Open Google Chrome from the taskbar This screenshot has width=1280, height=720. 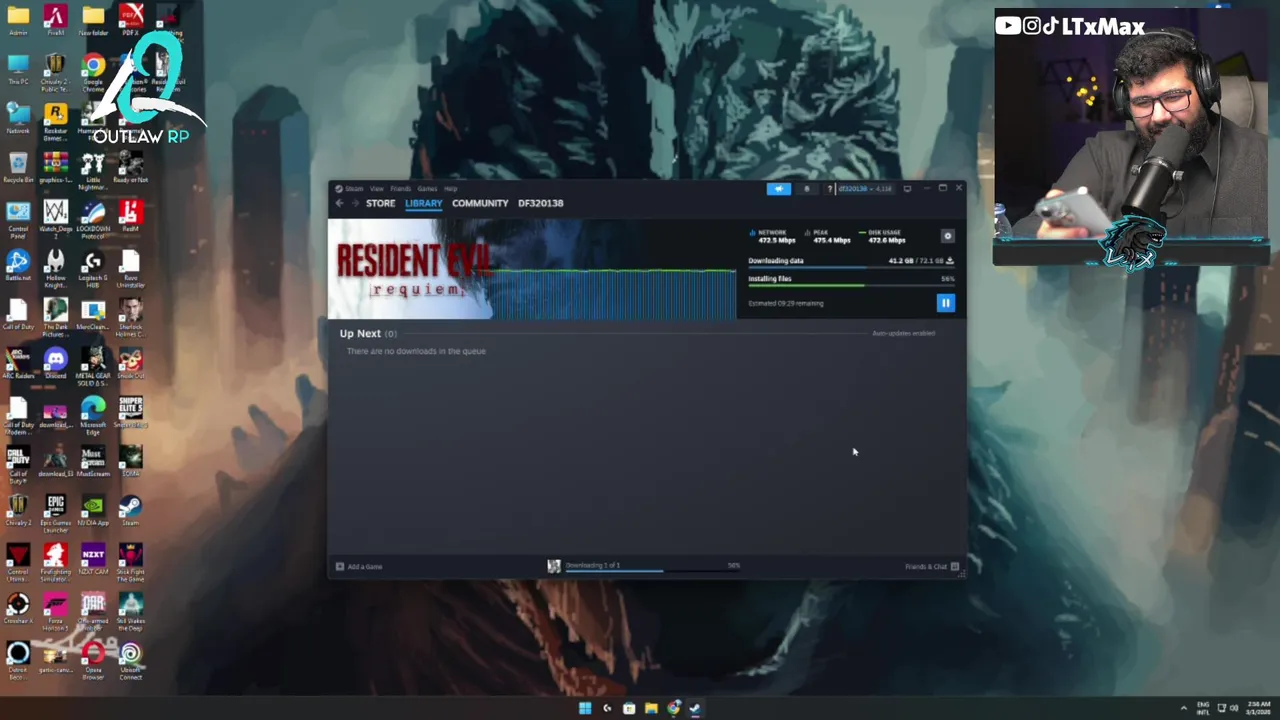pos(673,708)
